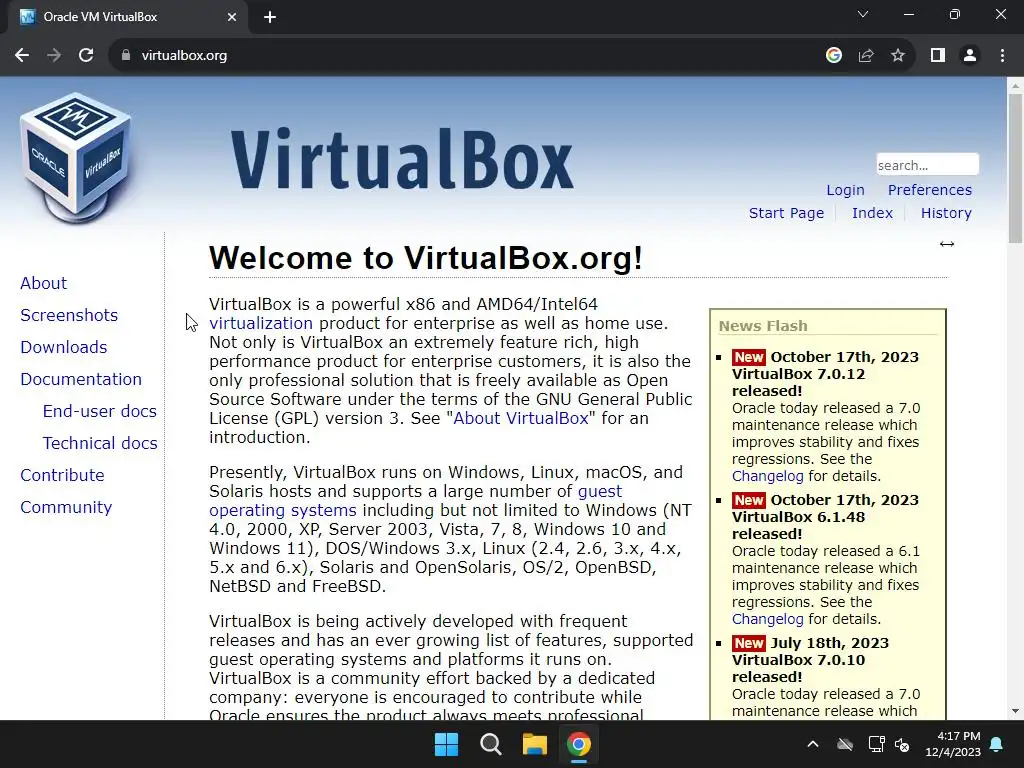The width and height of the screenshot is (1024, 768).
Task: Open Contribute in the sidebar
Action: 62,475
